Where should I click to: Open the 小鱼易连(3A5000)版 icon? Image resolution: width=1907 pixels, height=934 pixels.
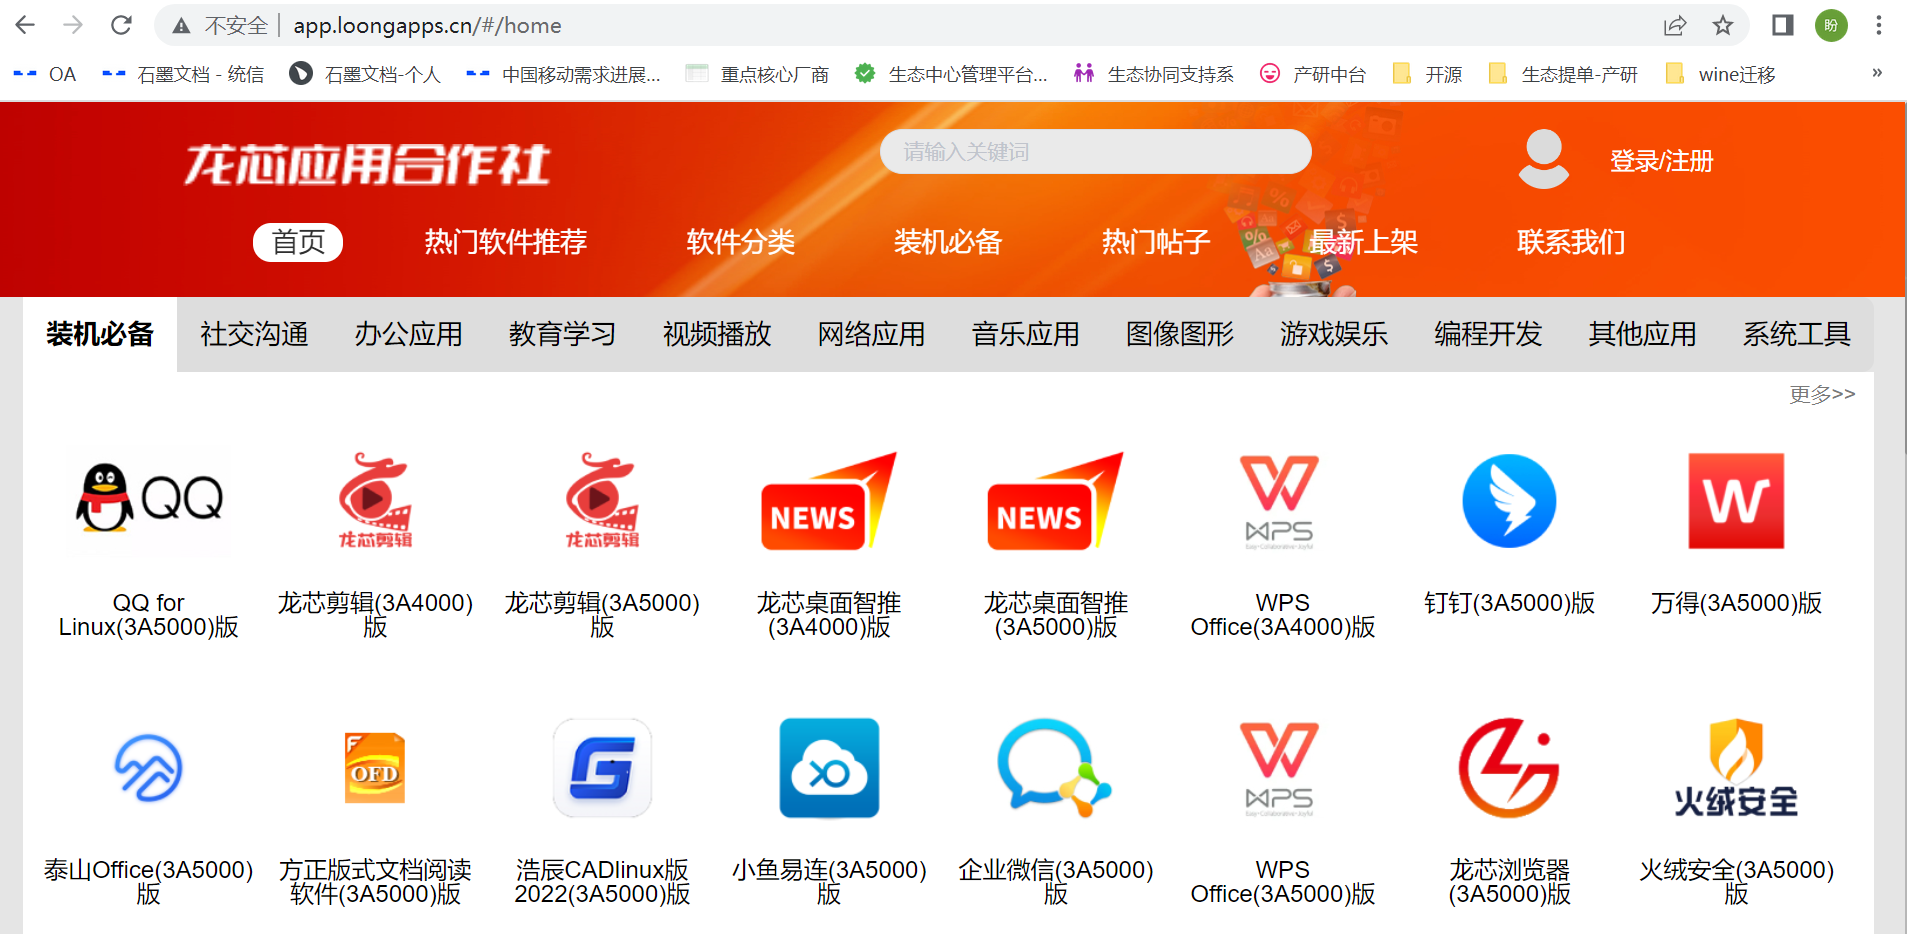[x=829, y=768]
